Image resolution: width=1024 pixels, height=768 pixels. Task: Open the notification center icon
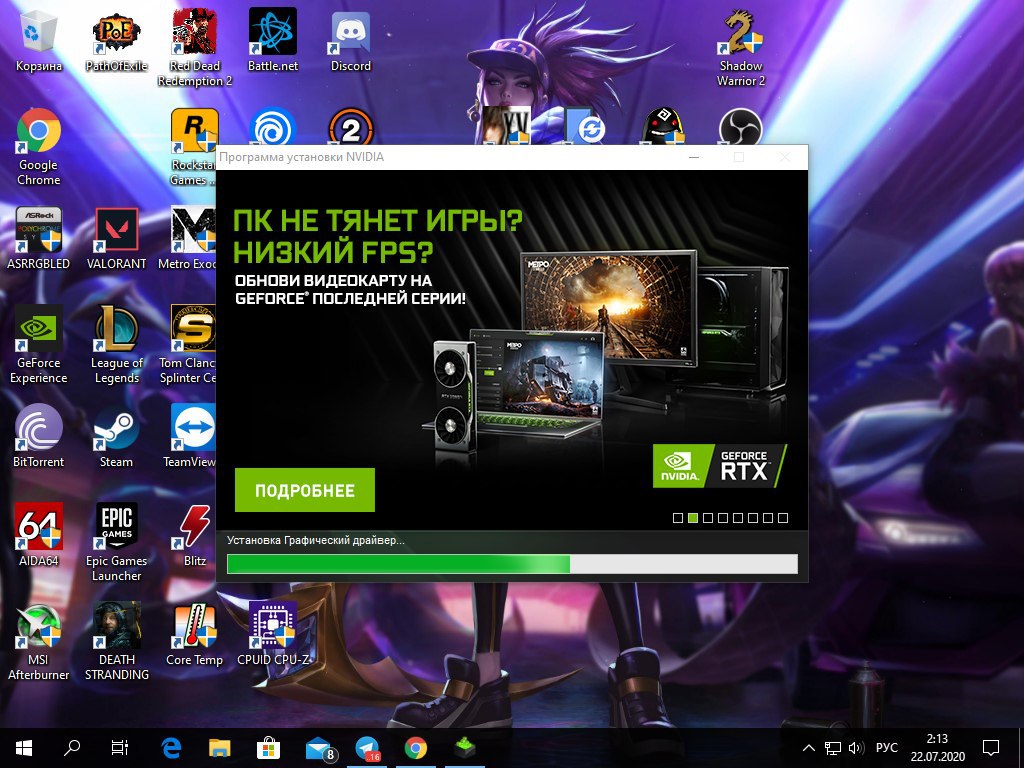click(991, 748)
